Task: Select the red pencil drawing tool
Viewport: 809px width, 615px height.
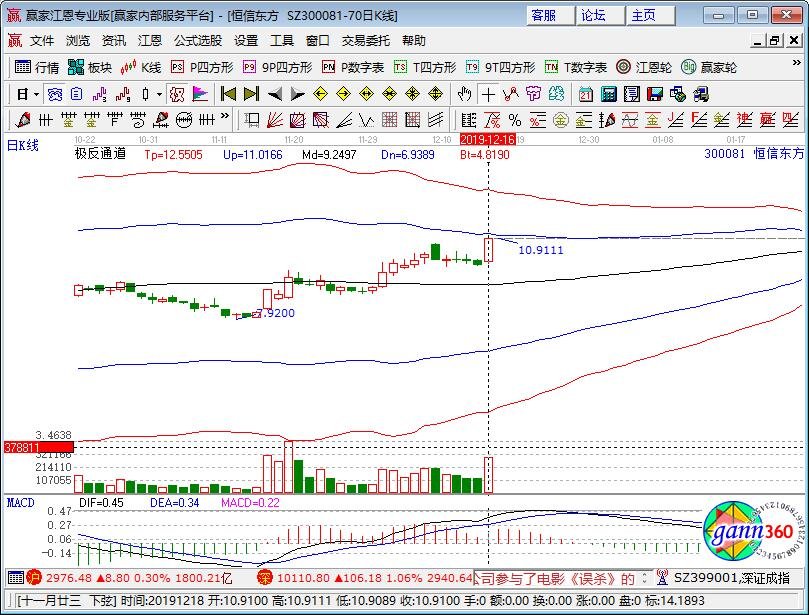Action: (x=23, y=120)
